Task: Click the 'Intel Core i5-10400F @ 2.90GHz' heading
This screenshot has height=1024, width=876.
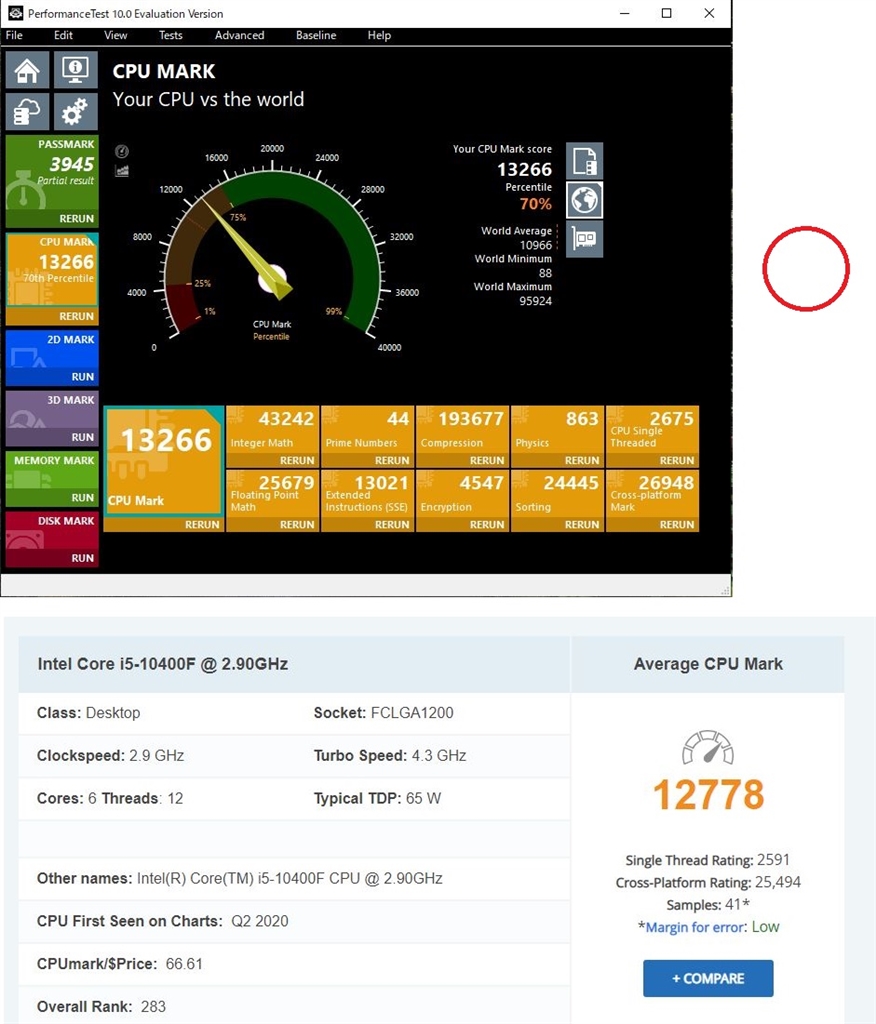Action: coord(163,664)
